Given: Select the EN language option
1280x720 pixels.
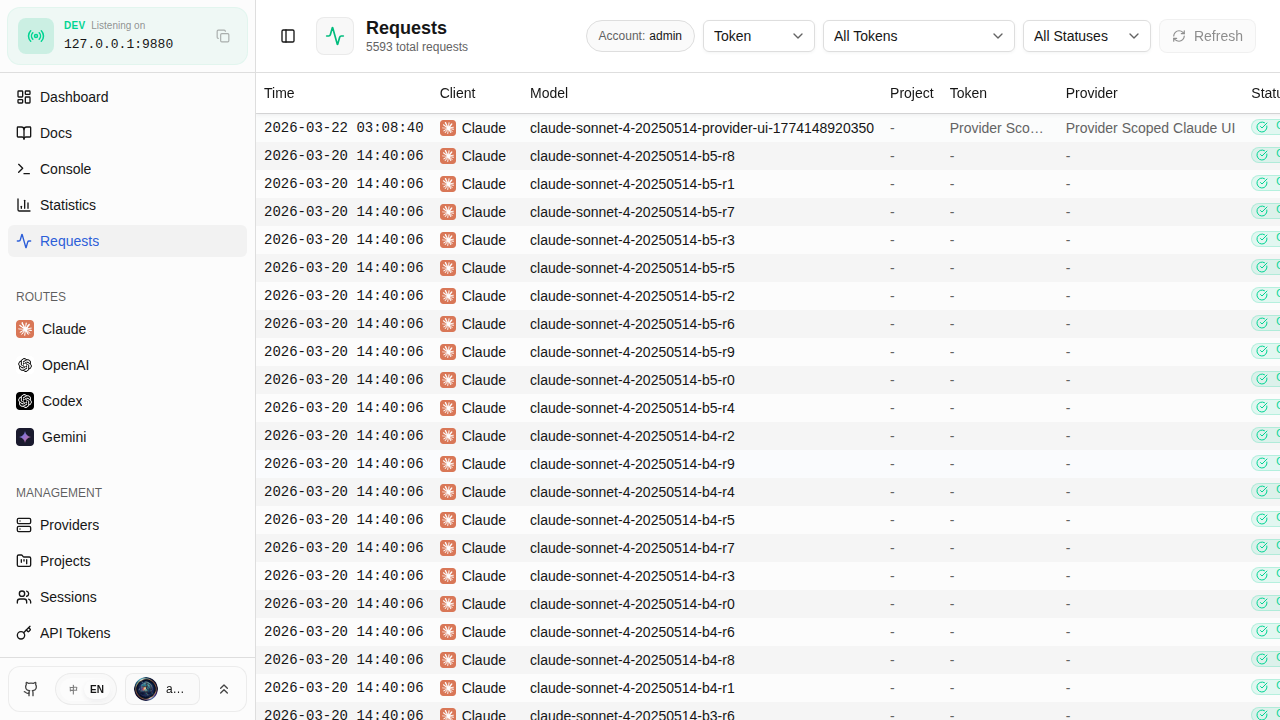Looking at the screenshot, I should tap(97, 689).
